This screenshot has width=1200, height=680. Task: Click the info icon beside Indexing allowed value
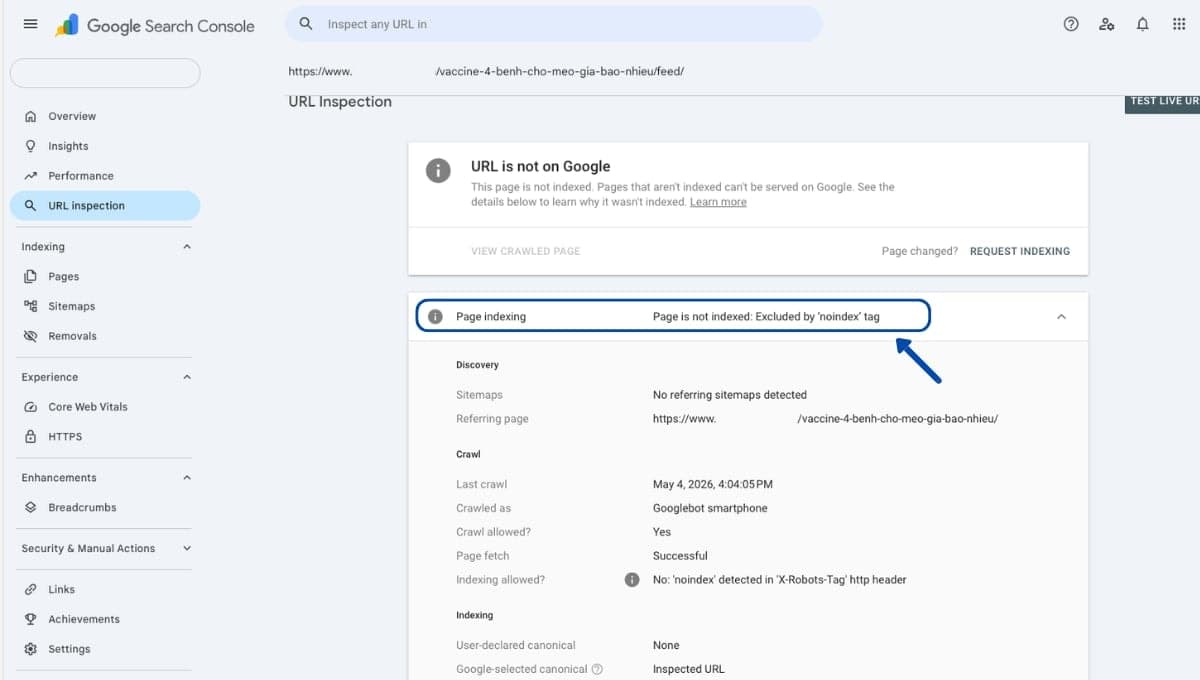click(632, 580)
